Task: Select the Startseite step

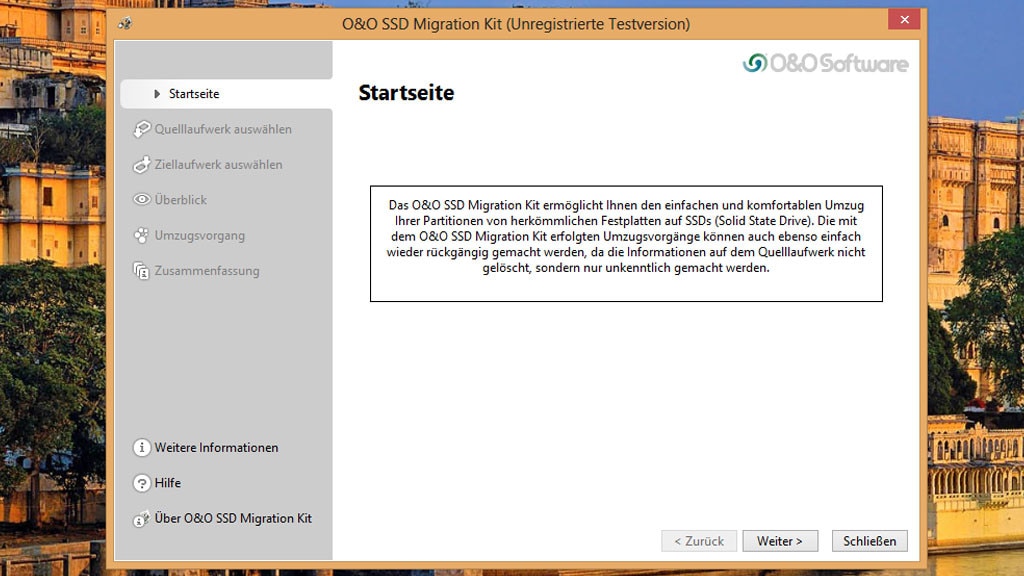Action: click(x=226, y=94)
